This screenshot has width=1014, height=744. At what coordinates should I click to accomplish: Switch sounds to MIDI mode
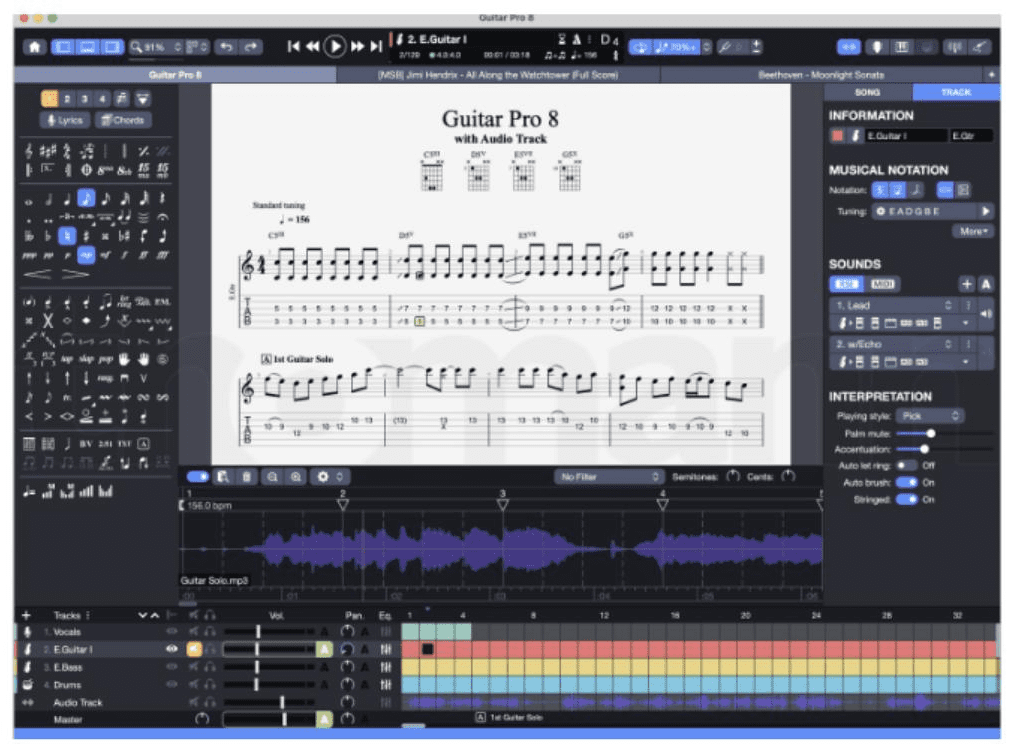(x=884, y=284)
